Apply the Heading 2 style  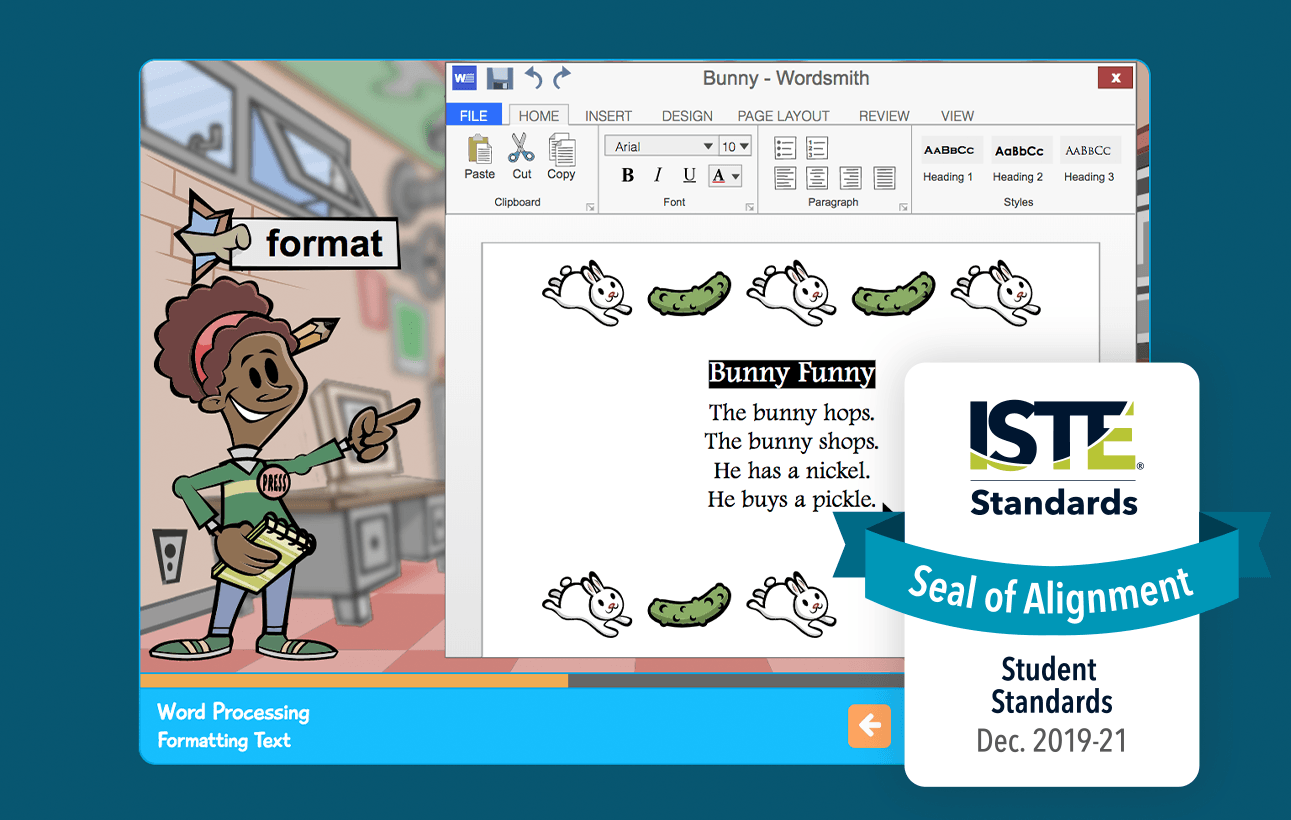tap(1018, 160)
